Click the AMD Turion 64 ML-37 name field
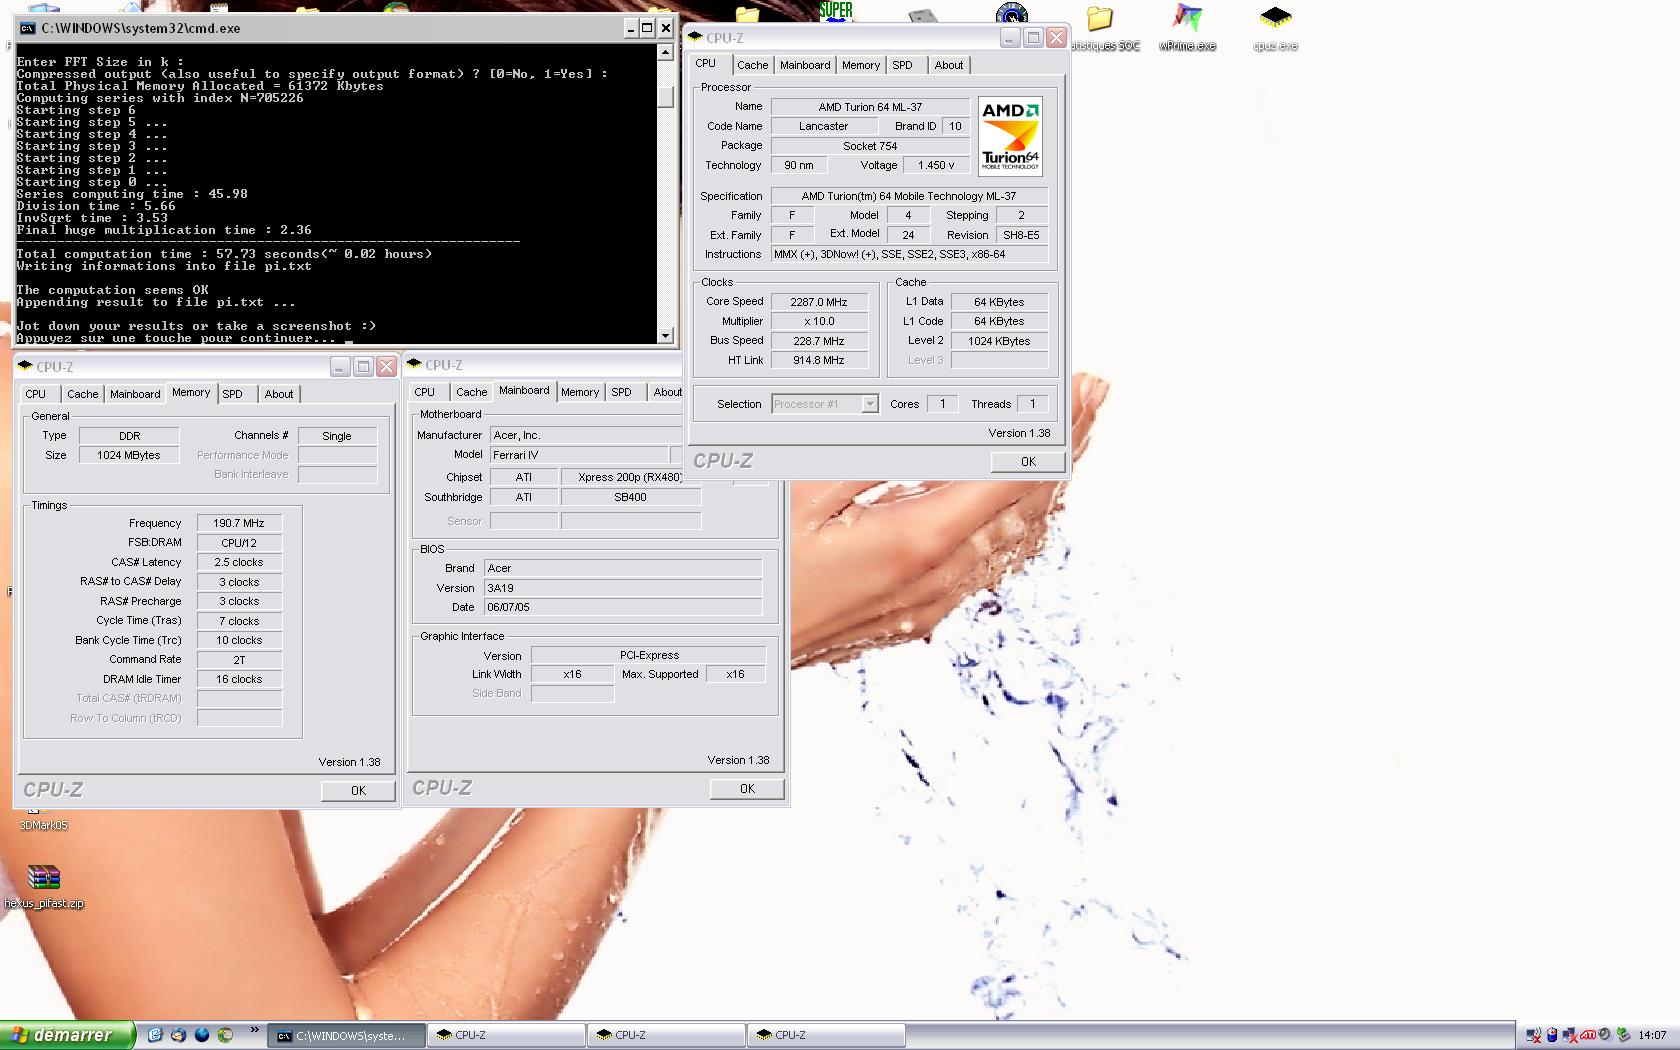This screenshot has height=1050, width=1680. (870, 107)
